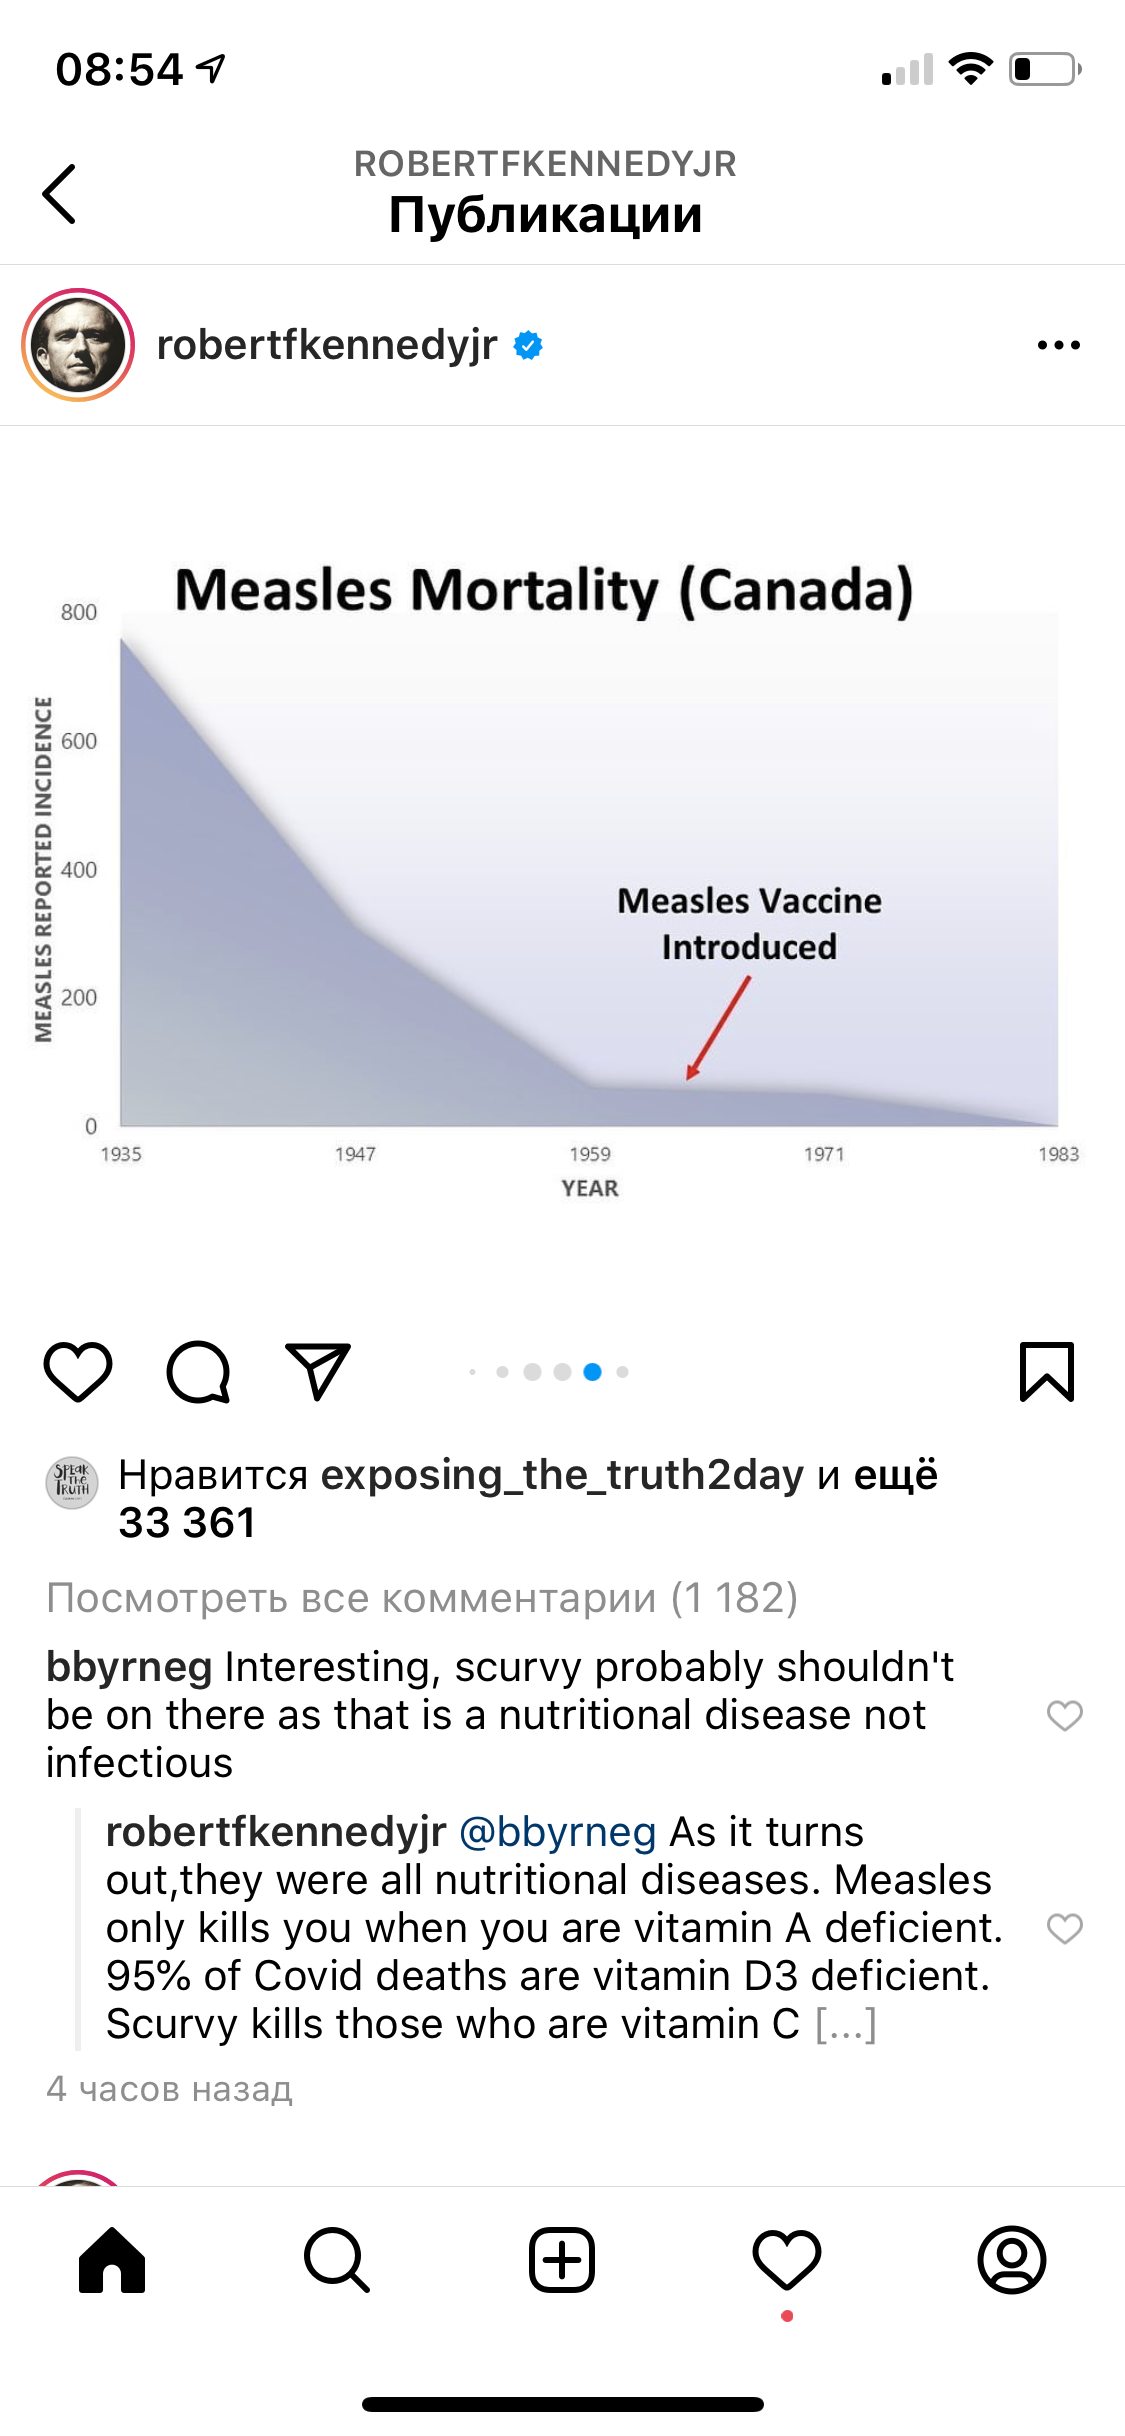Save post with the bookmark icon

(x=1046, y=1371)
